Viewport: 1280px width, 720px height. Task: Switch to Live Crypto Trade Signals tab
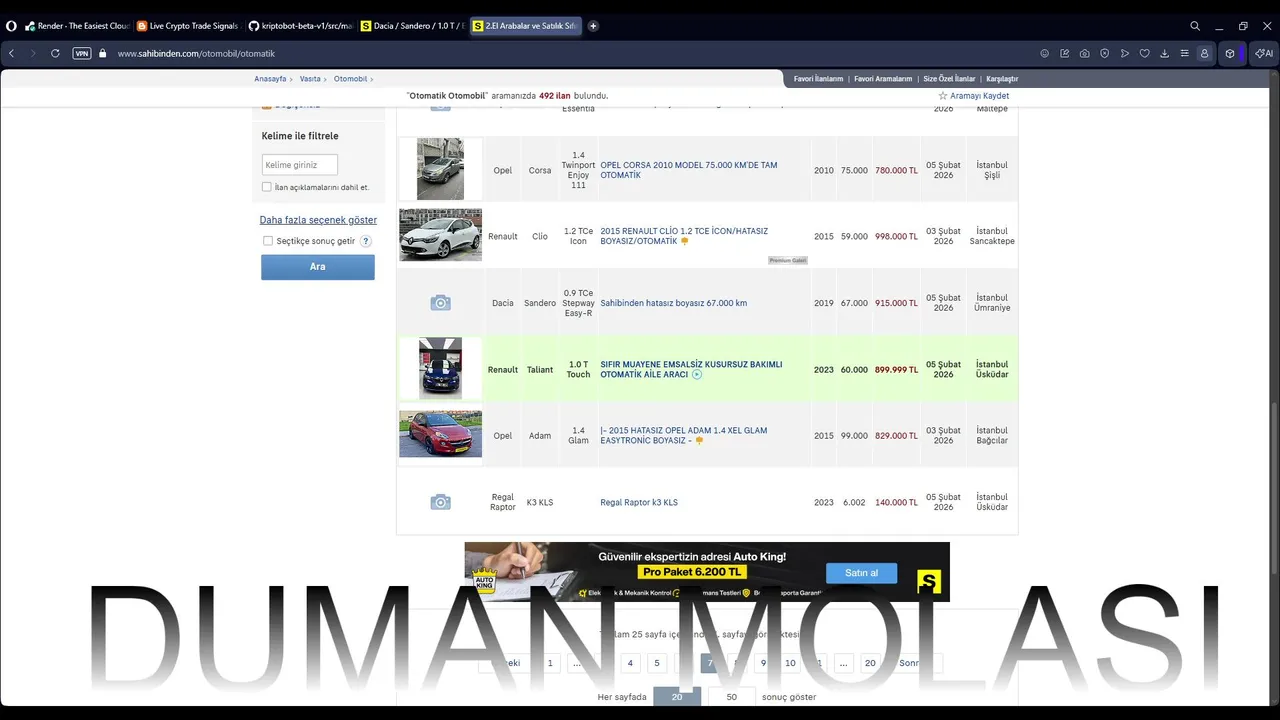pyautogui.click(x=187, y=26)
